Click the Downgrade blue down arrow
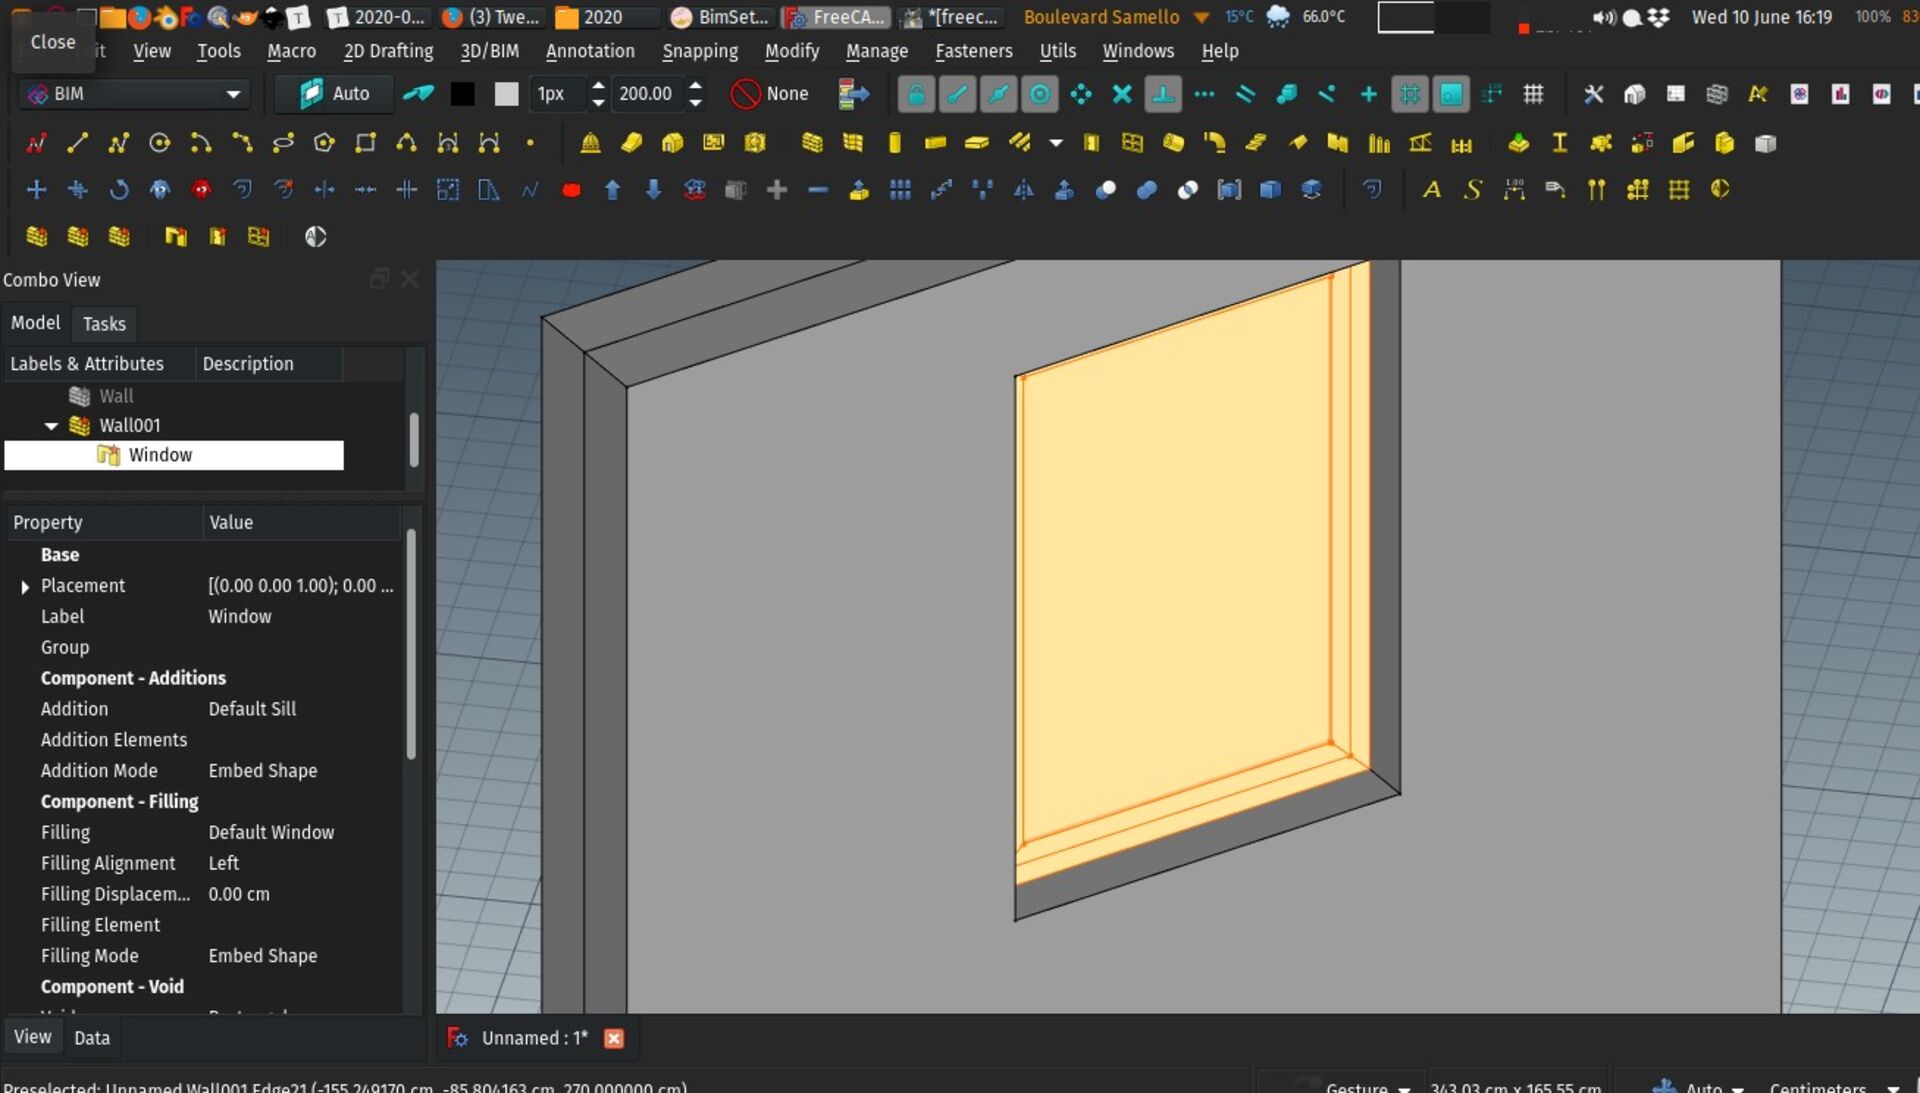Viewport: 1920px width, 1093px height. tap(653, 189)
